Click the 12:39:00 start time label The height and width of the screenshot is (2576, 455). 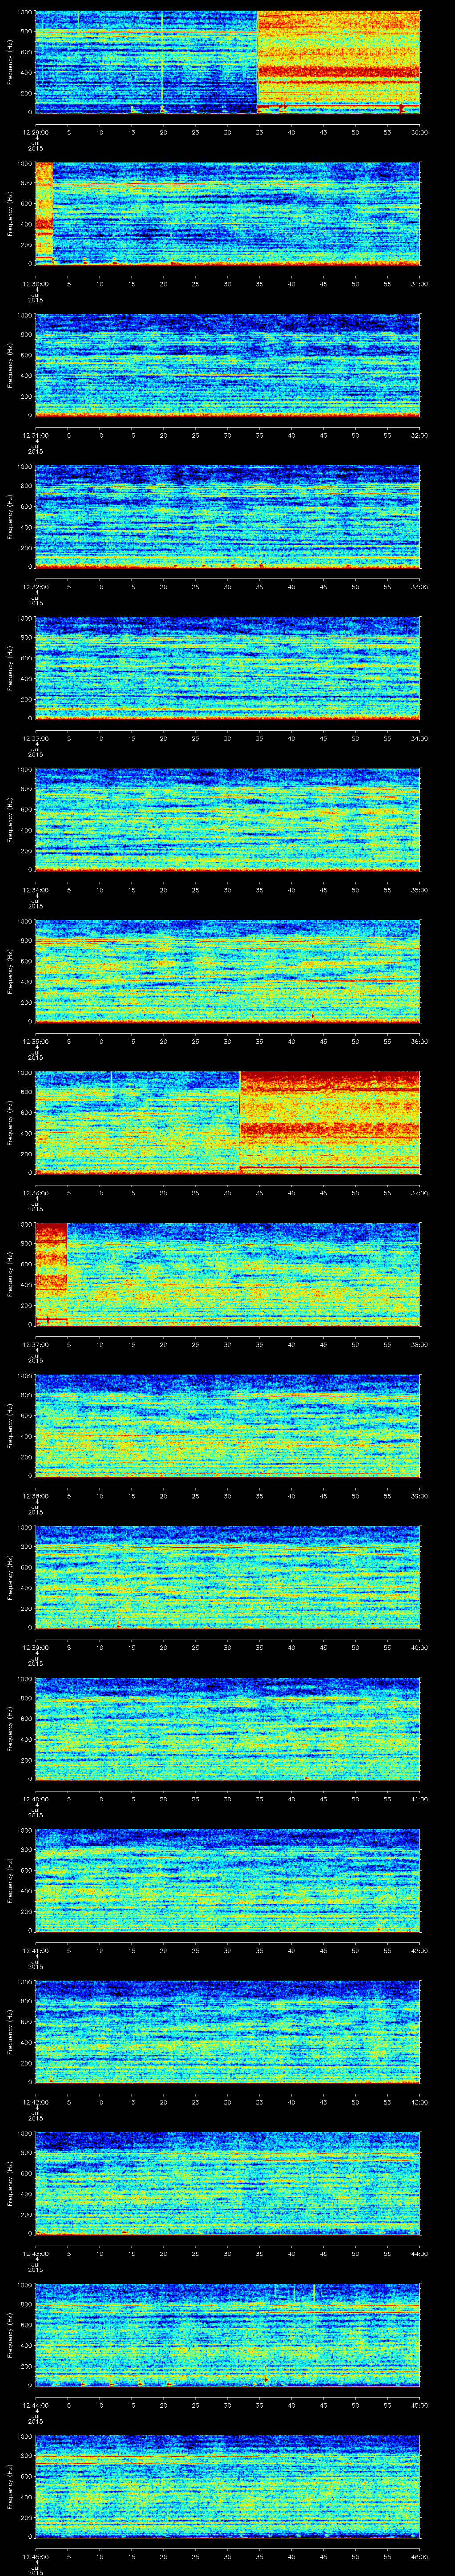click(x=36, y=1647)
